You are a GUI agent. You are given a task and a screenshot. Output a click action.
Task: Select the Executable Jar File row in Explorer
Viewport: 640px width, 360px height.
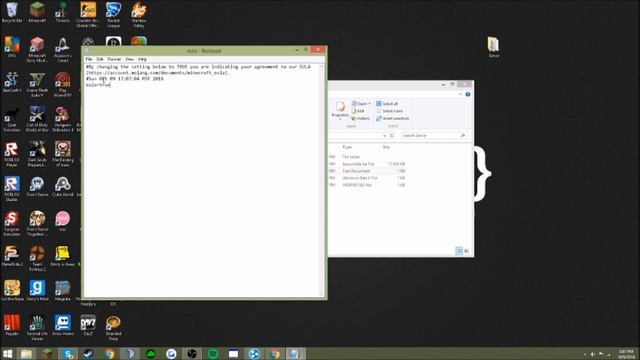pos(367,164)
